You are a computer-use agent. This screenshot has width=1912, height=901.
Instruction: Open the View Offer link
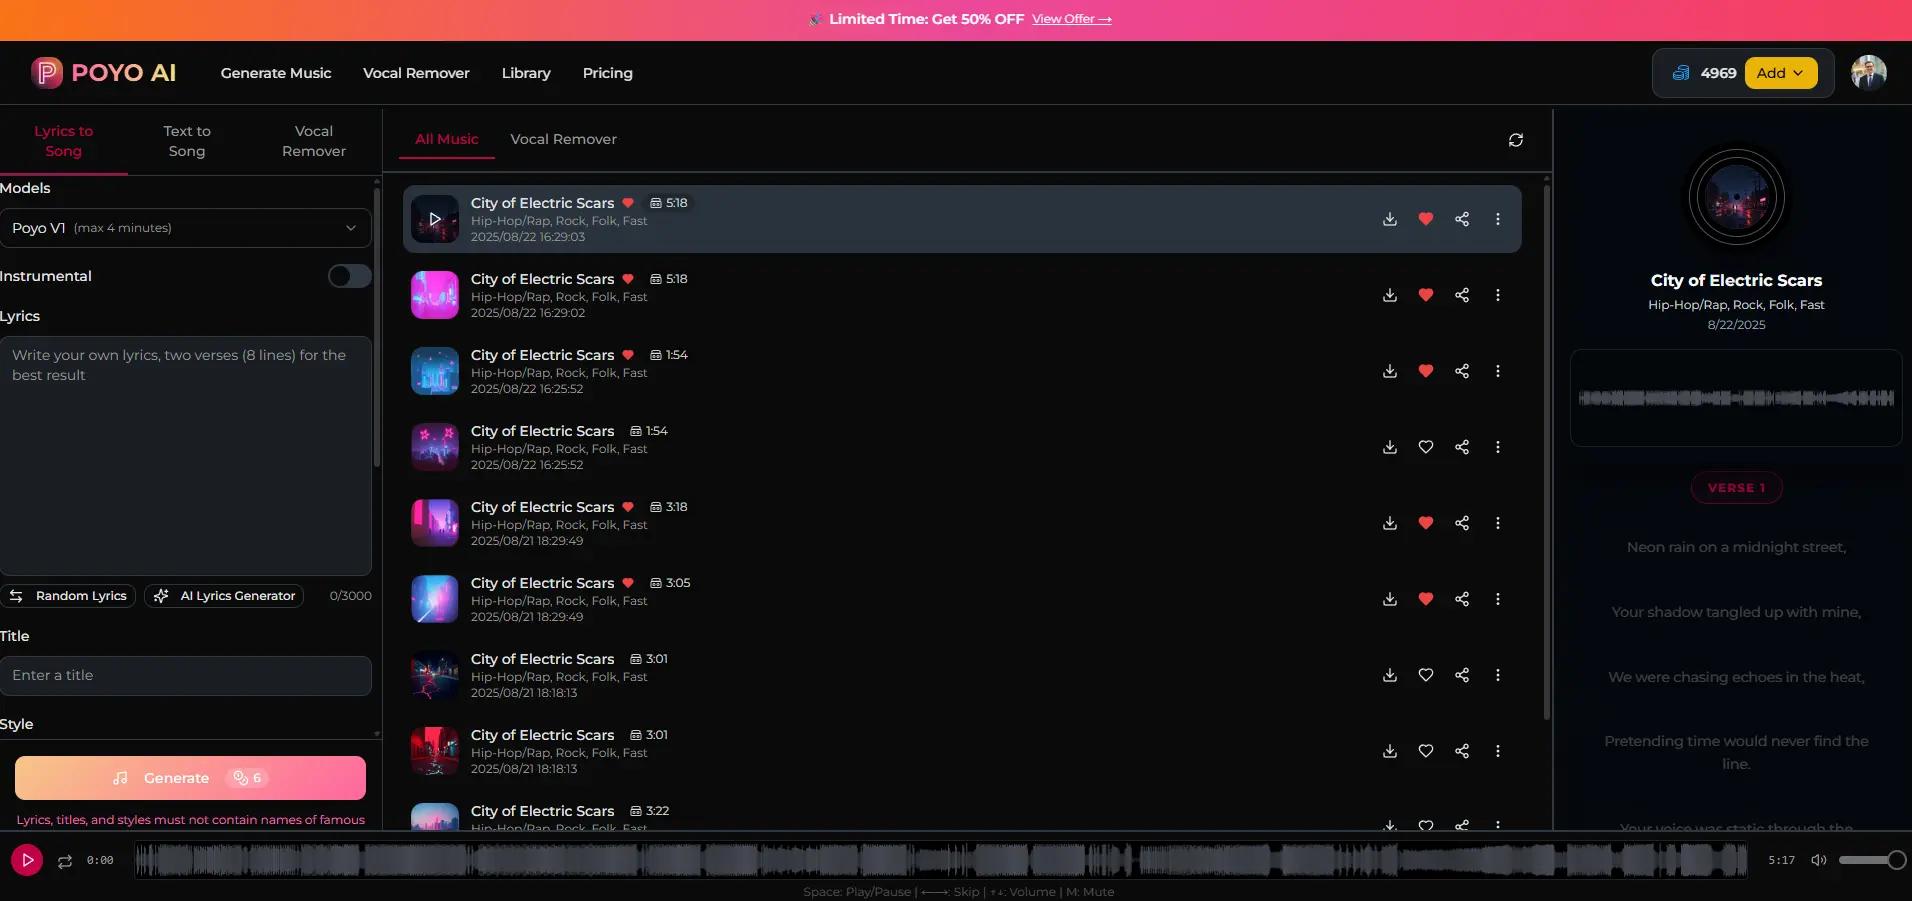tap(1071, 18)
